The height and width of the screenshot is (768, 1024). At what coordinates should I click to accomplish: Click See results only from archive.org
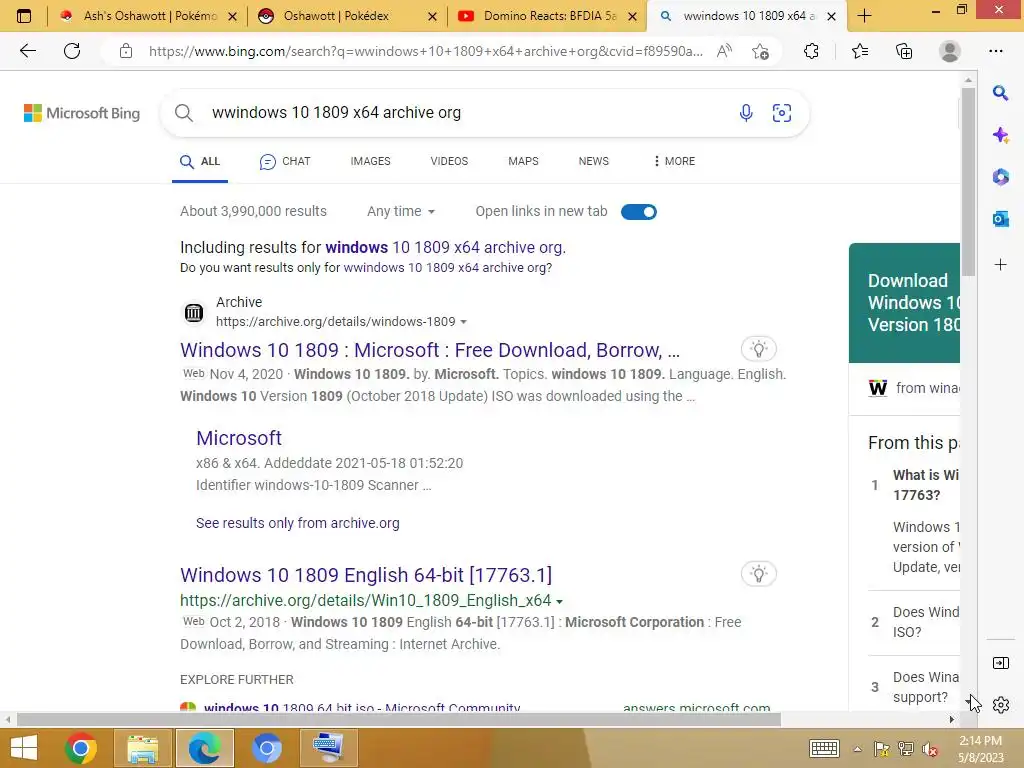[x=298, y=523]
